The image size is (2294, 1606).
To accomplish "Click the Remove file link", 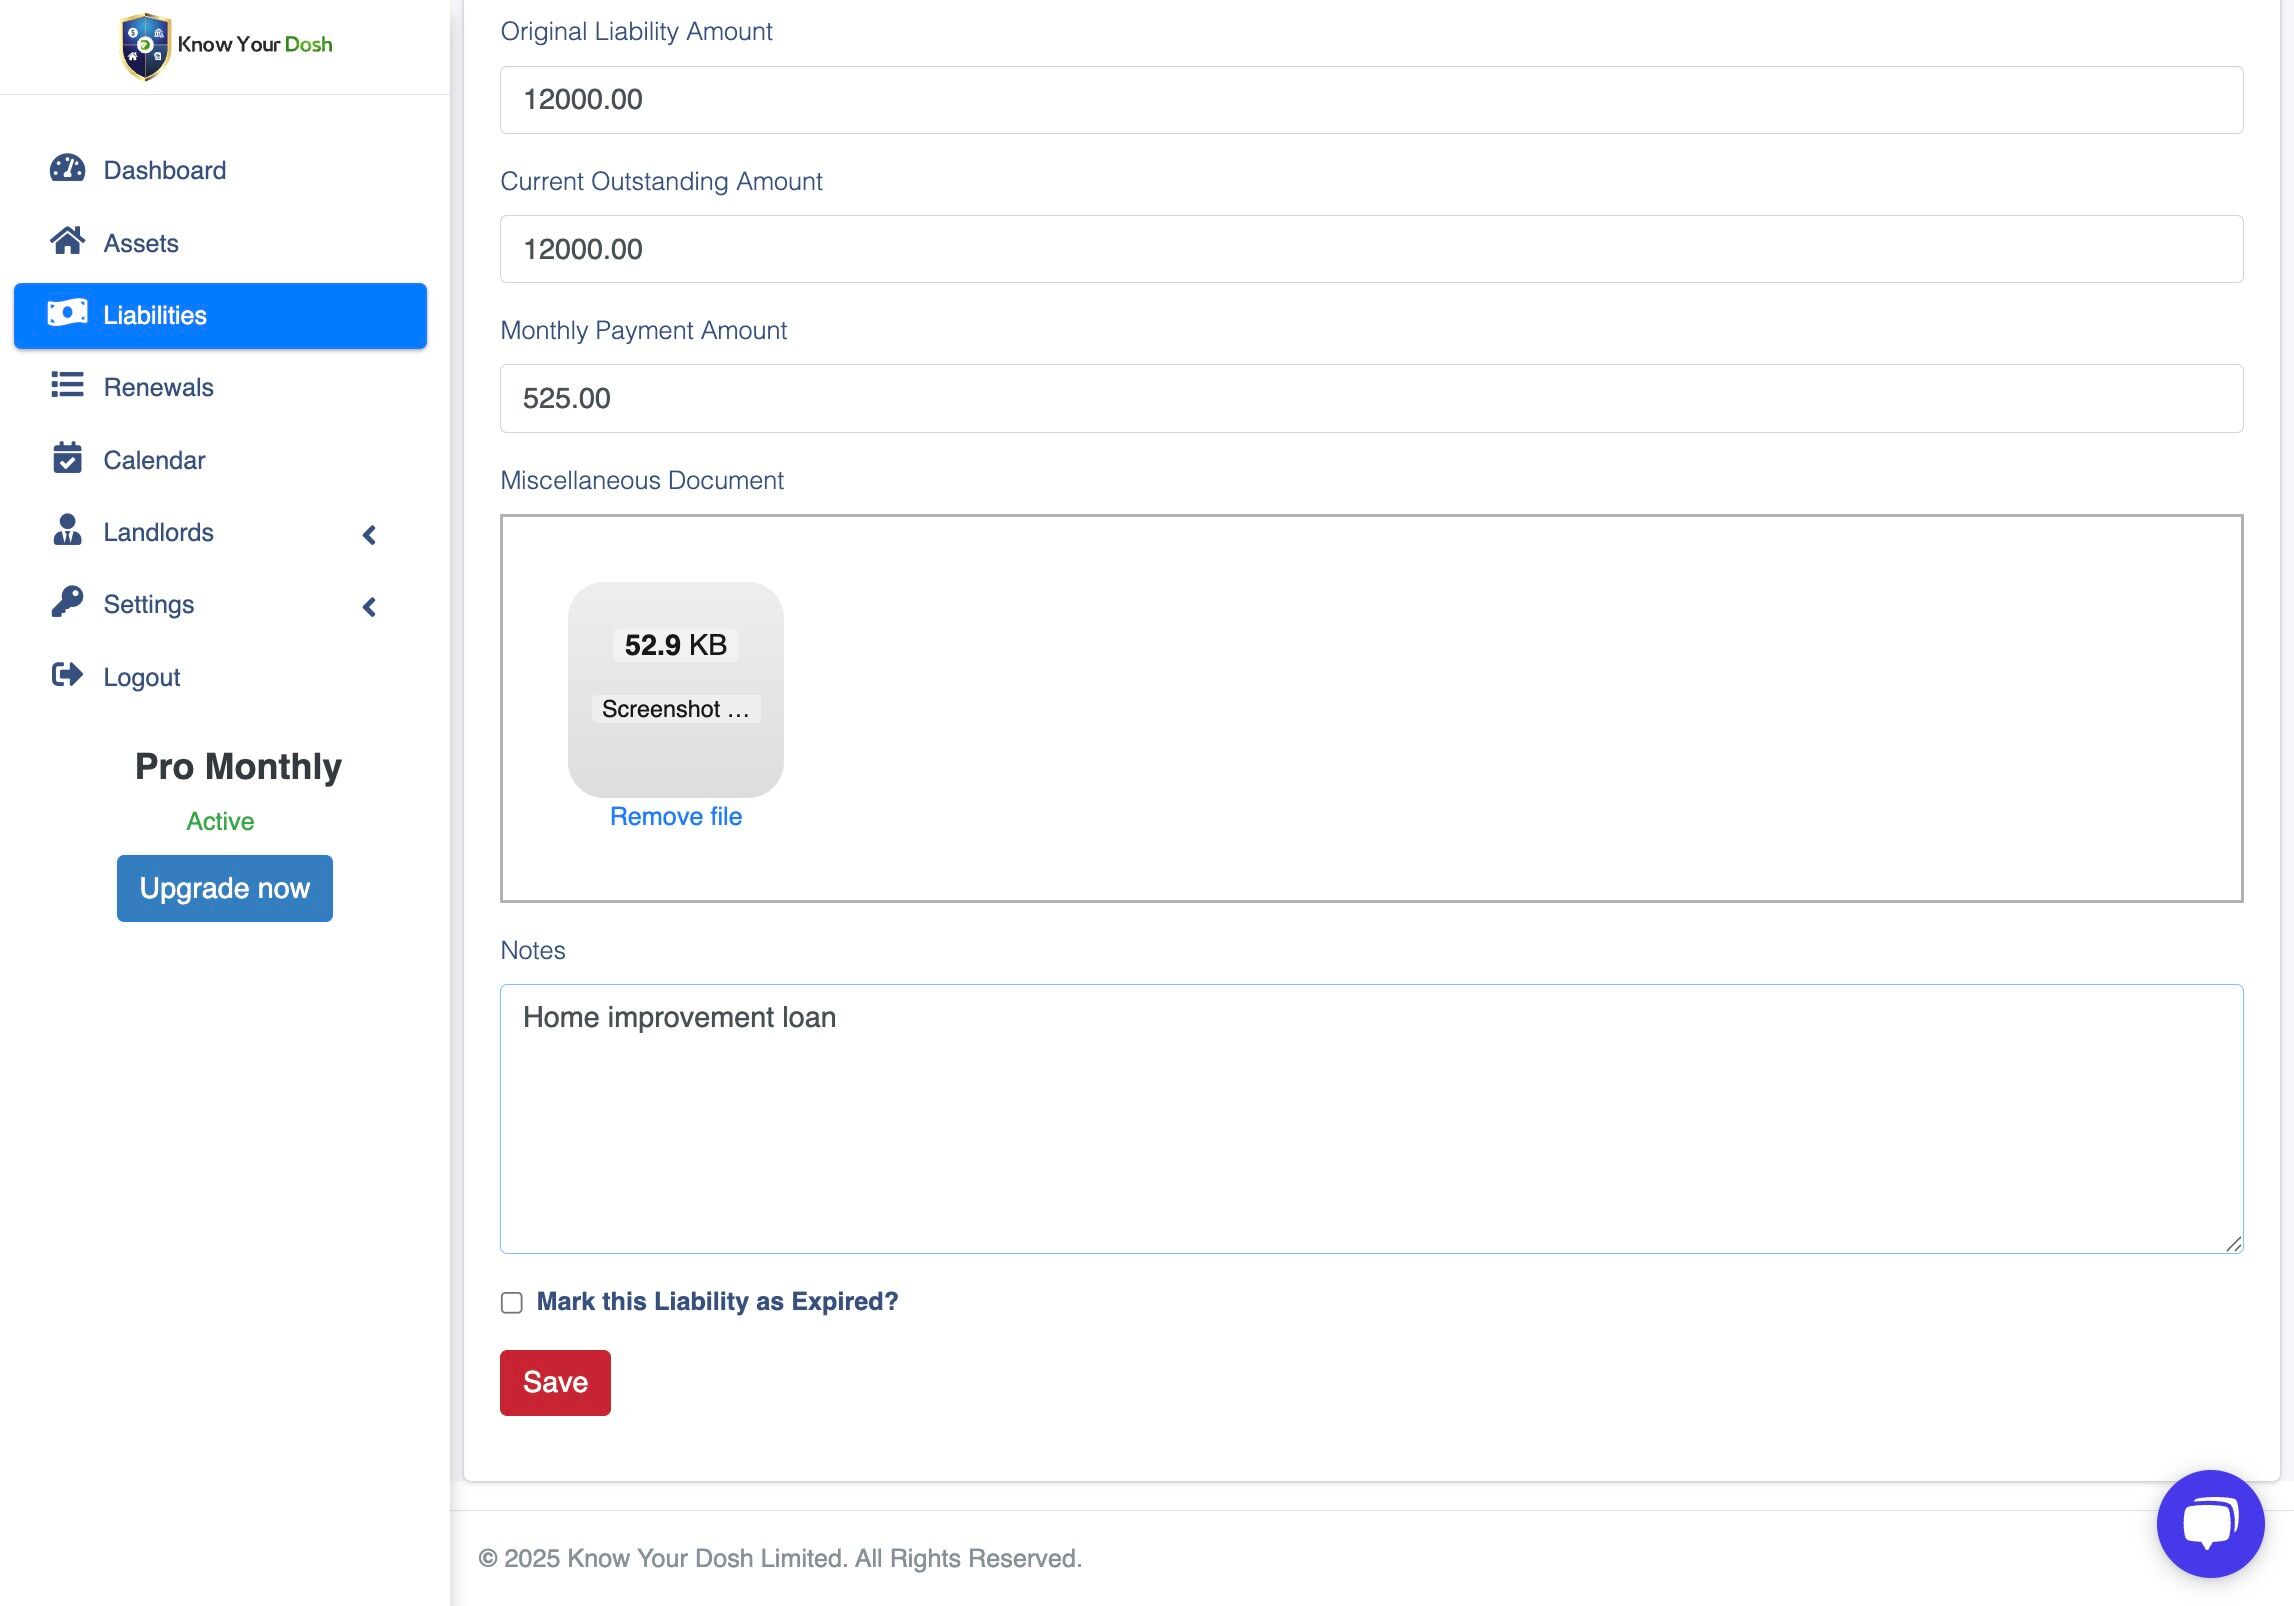I will pos(676,816).
